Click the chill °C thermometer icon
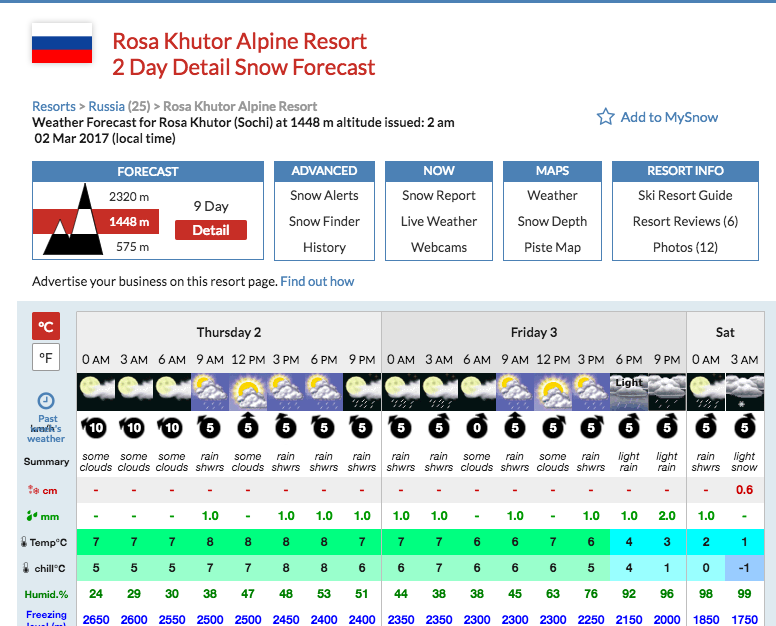776x626 pixels. 26,568
